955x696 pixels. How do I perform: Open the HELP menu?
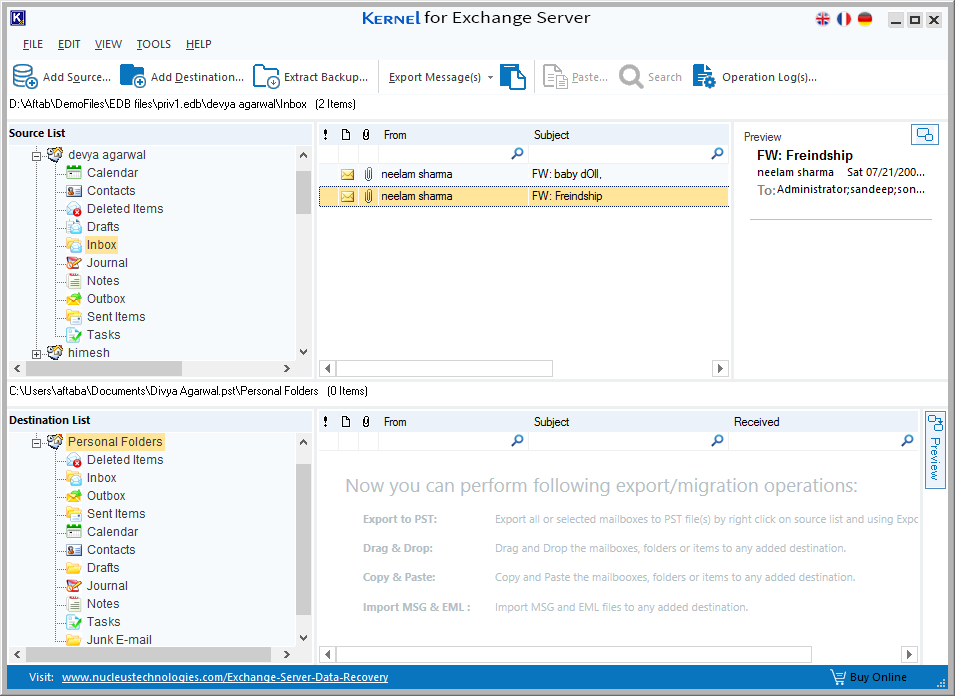tap(199, 44)
